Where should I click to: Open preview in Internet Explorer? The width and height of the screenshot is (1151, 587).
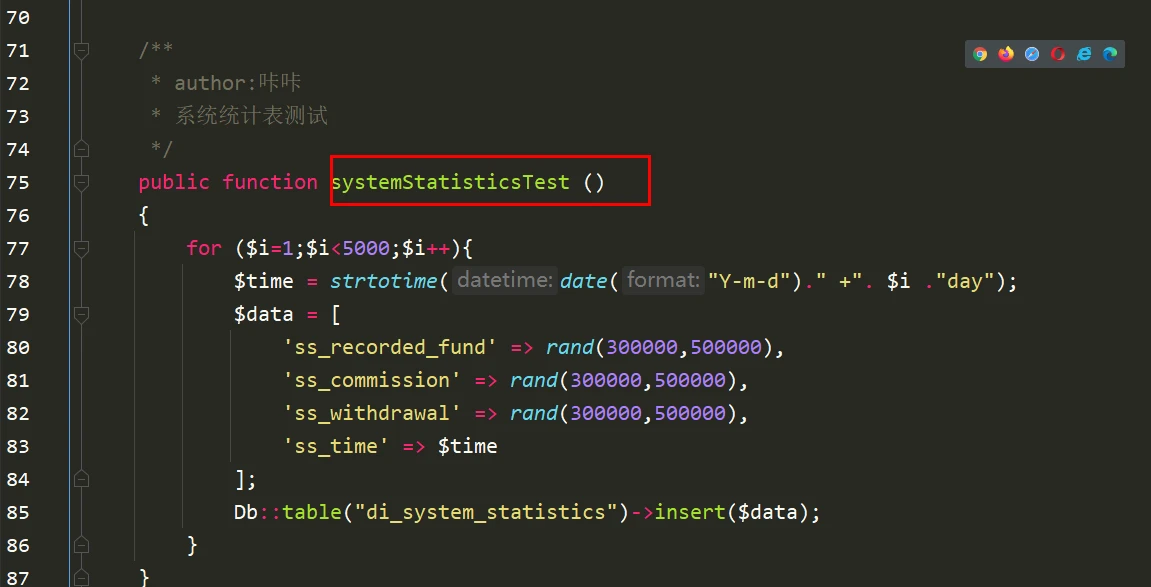pyautogui.click(x=1084, y=54)
